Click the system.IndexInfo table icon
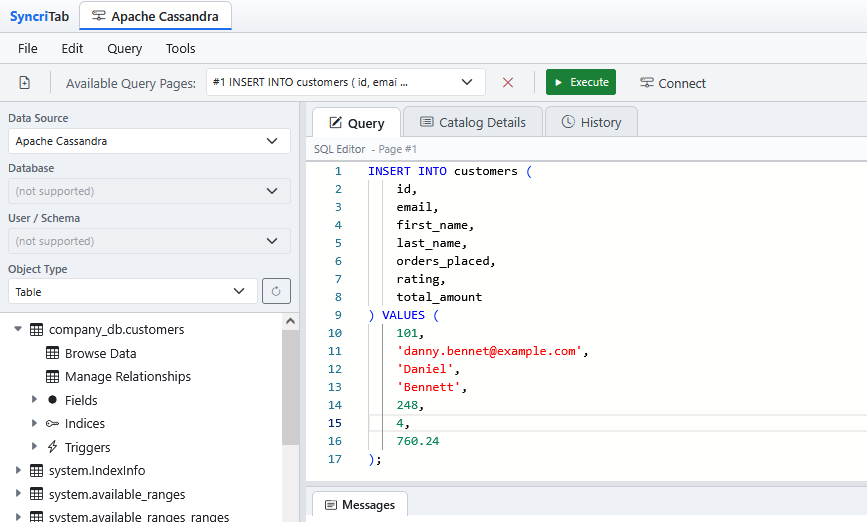The image size is (867, 522). coord(36,471)
